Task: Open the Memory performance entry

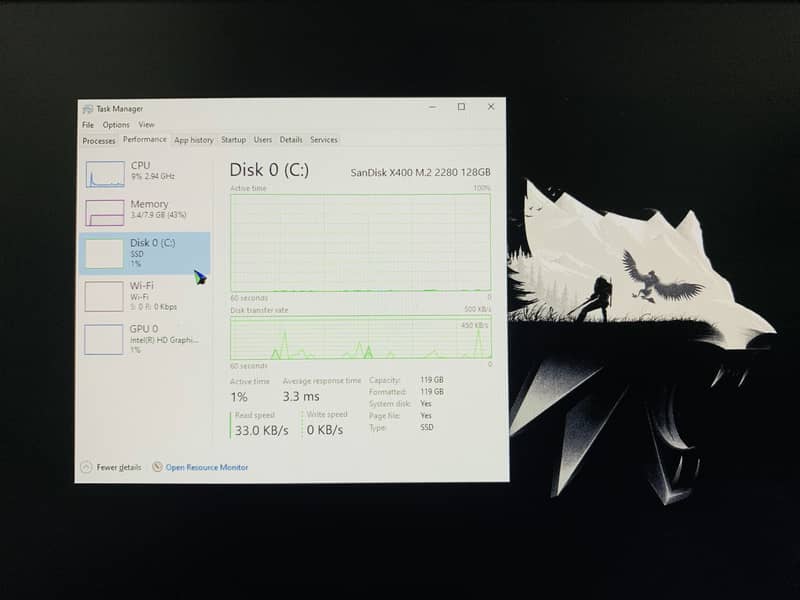Action: pos(145,211)
